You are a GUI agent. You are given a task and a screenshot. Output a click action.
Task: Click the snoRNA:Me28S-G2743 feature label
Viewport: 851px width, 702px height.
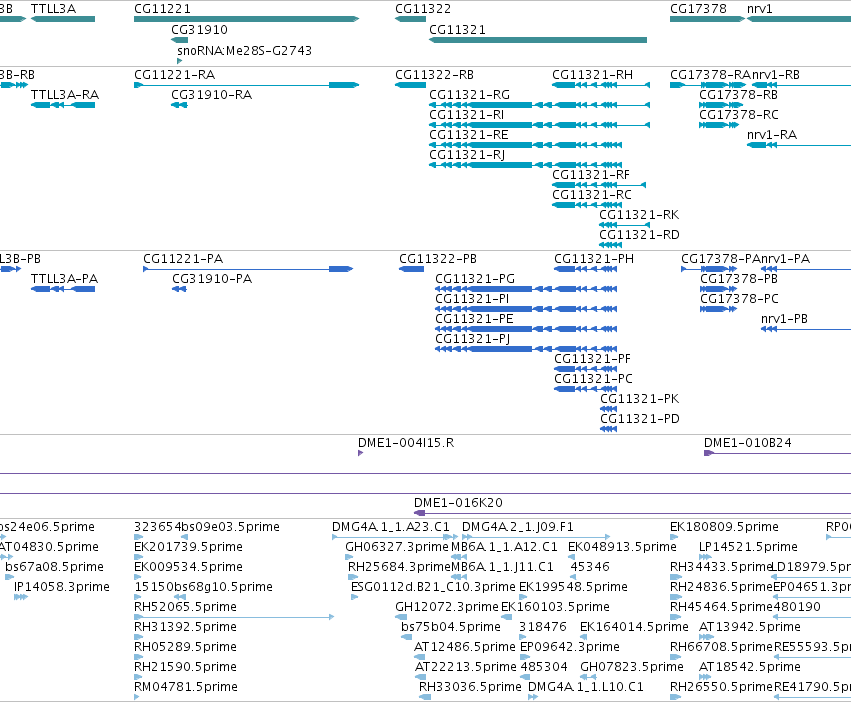pyautogui.click(x=244, y=50)
